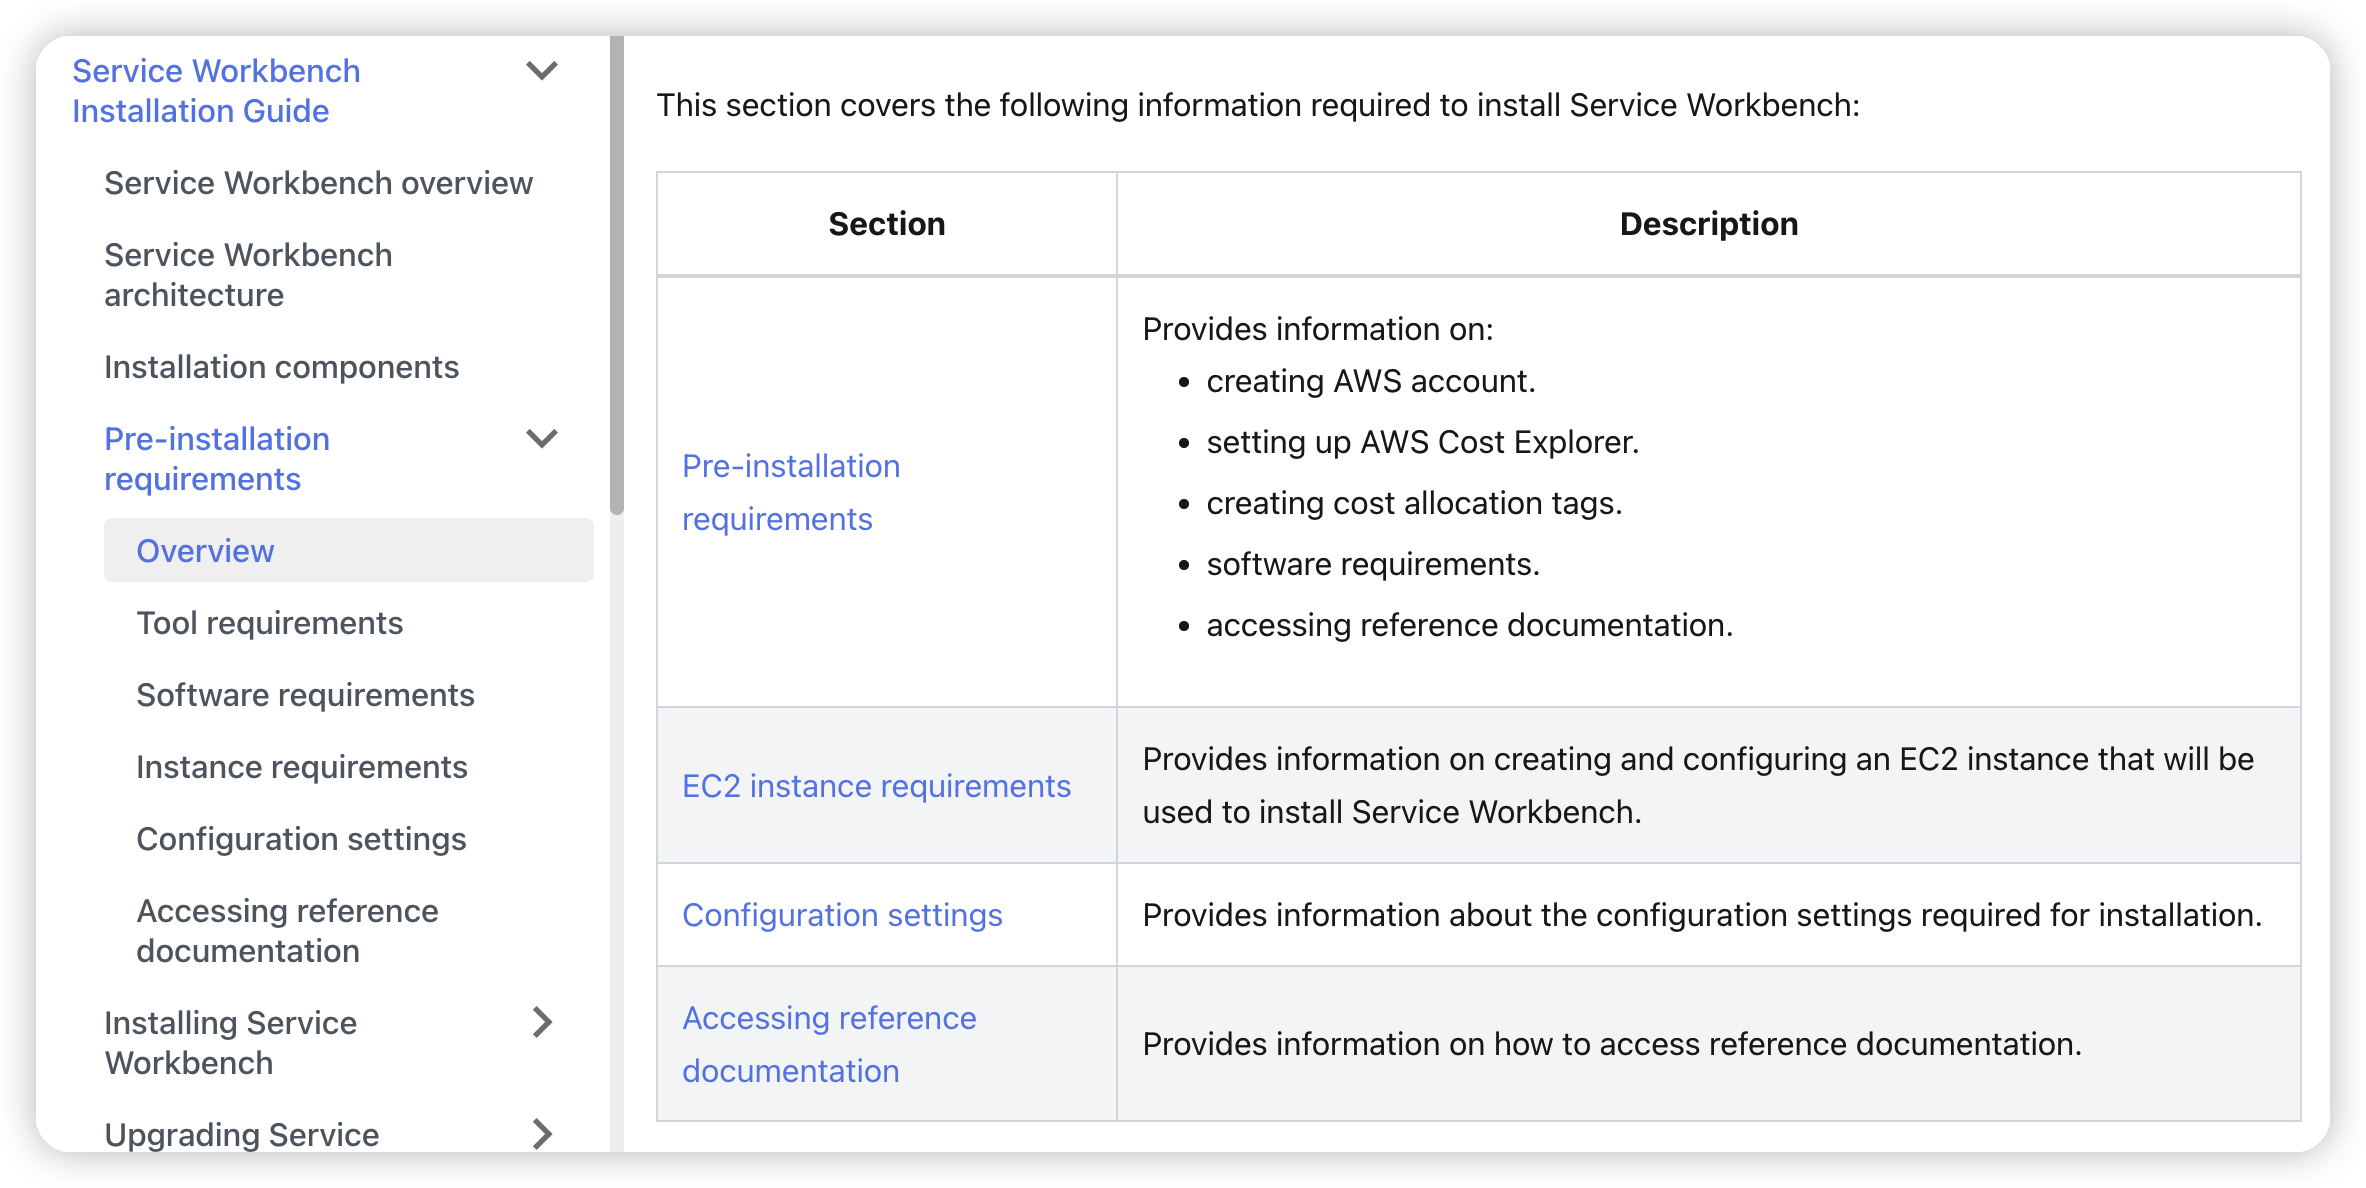Select Overview under Pre-installation requirements
Viewport: 2366px width, 1188px height.
click(x=204, y=550)
